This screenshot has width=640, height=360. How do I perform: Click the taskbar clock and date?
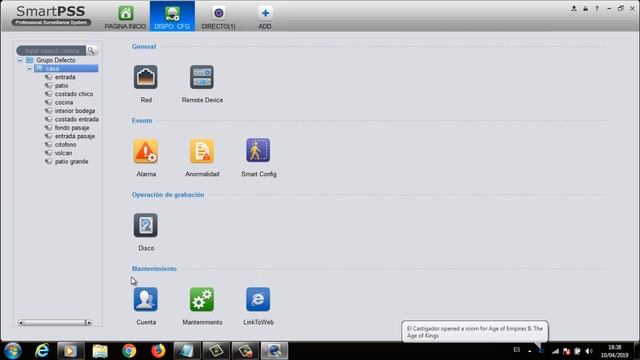614,351
